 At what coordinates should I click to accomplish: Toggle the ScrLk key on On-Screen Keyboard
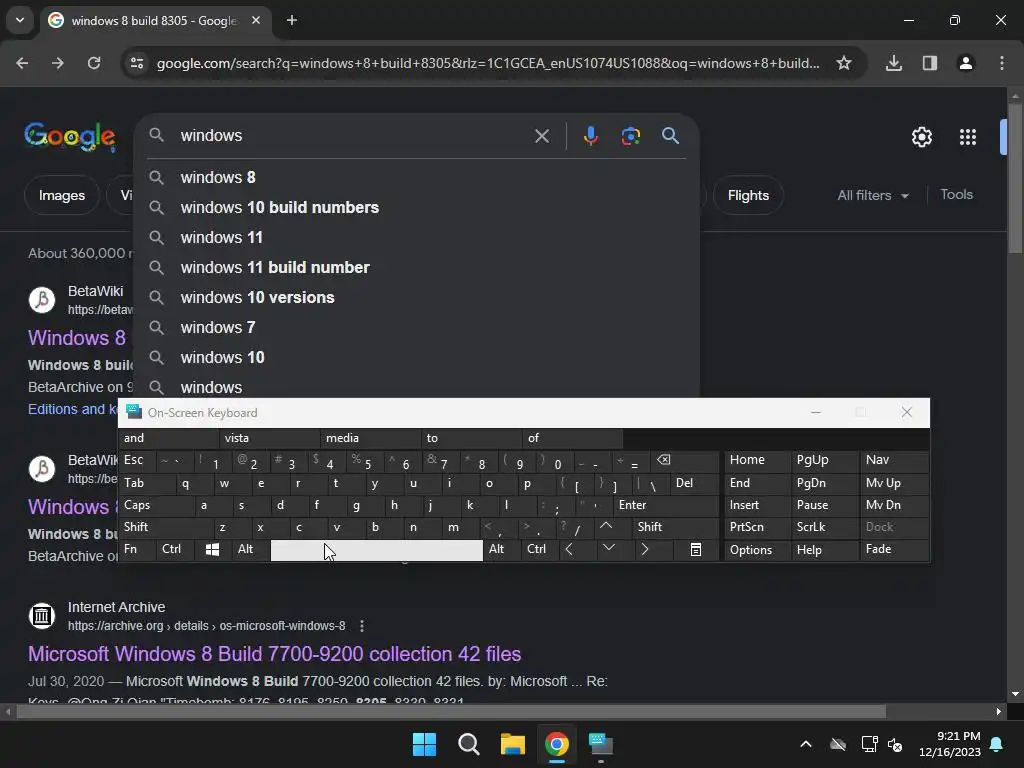(824, 527)
